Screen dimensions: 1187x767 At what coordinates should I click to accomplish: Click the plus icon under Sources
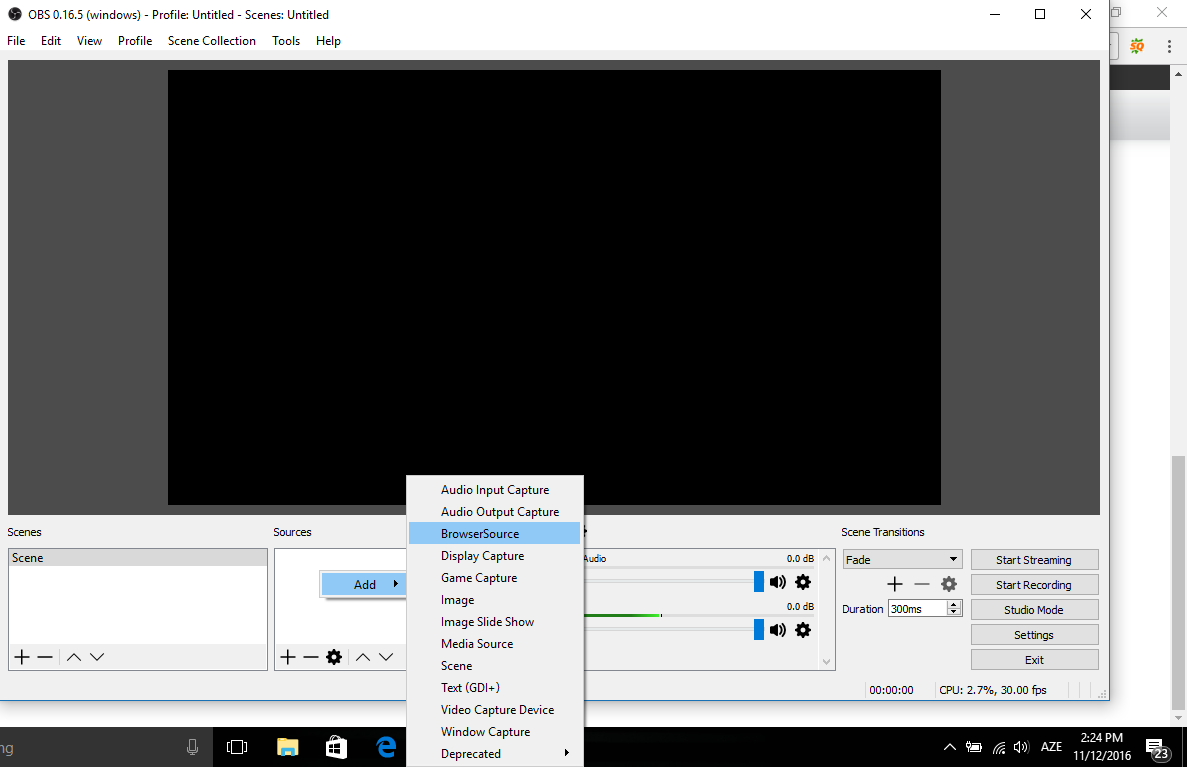[288, 657]
